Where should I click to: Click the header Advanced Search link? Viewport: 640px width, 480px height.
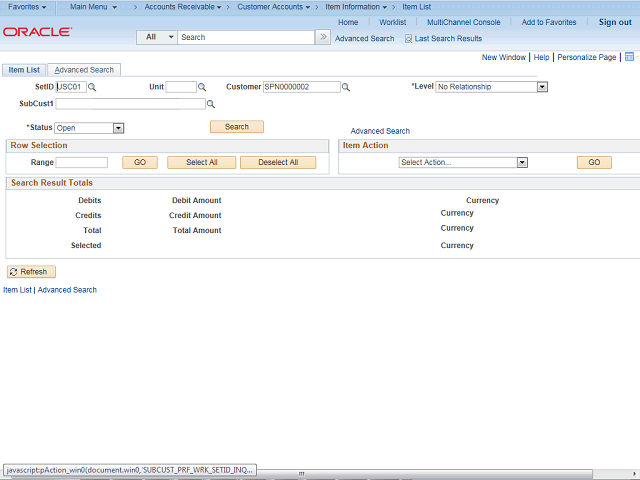(364, 39)
